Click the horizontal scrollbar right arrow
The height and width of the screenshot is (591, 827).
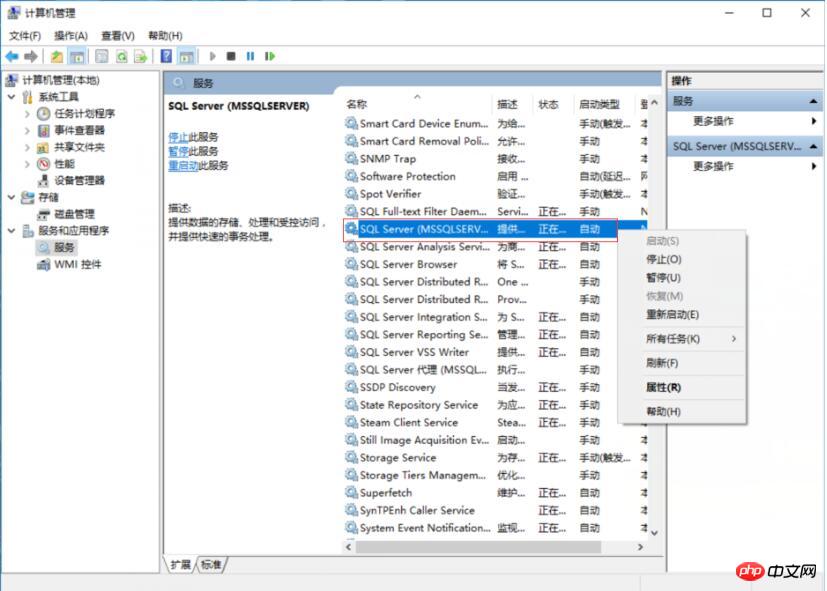pos(640,547)
